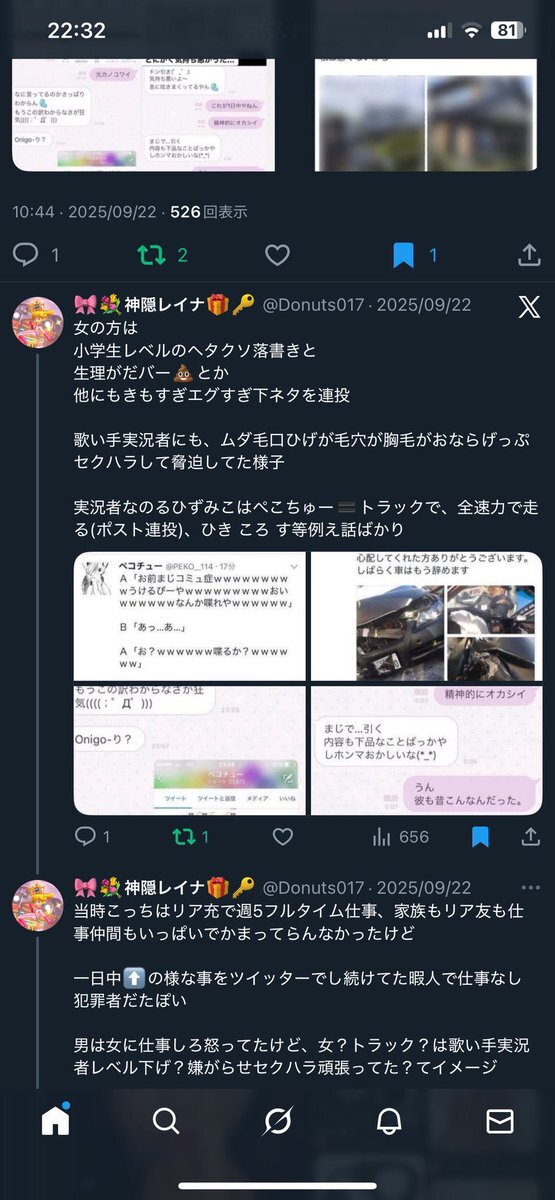Viewport: 555px width, 1200px height.
Task: Tap reply icon on 526-view post
Action: [x=27, y=255]
